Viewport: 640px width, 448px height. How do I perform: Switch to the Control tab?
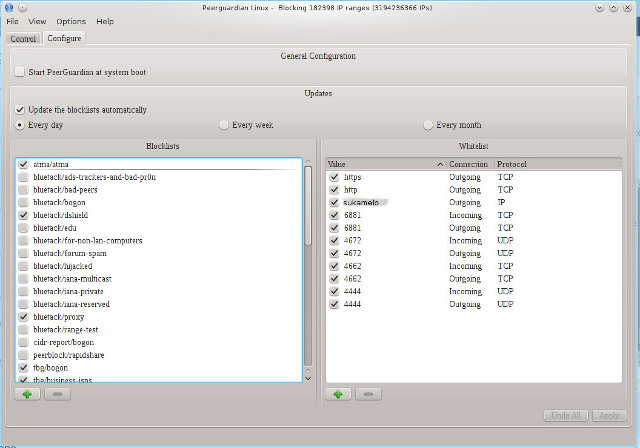point(22,38)
